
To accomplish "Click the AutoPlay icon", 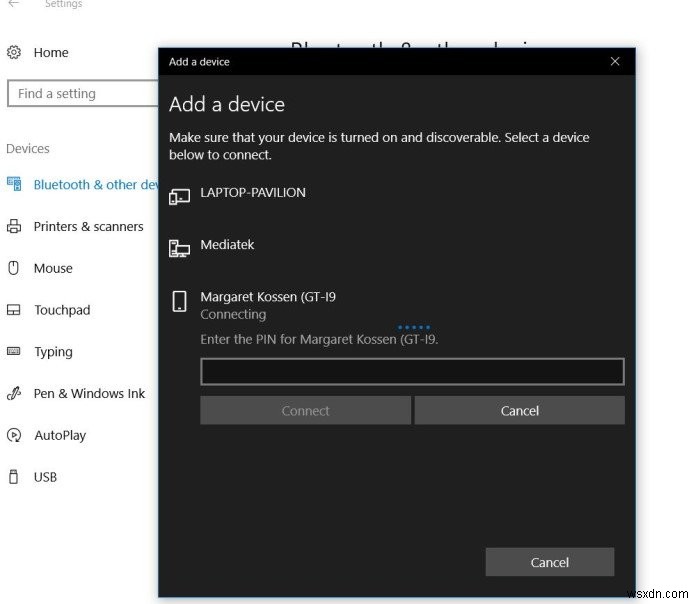I will click(x=14, y=435).
